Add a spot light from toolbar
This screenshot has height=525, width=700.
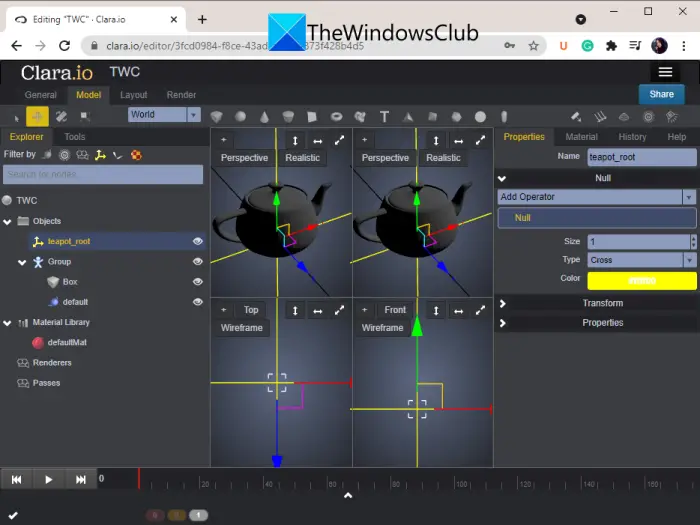(671, 117)
